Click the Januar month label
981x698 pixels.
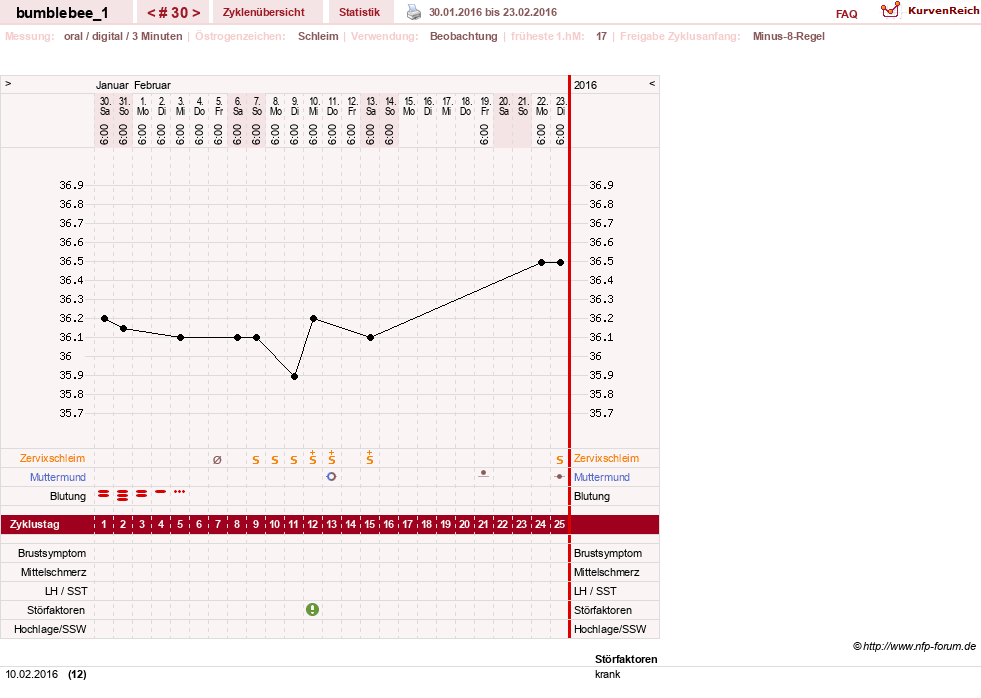(112, 85)
